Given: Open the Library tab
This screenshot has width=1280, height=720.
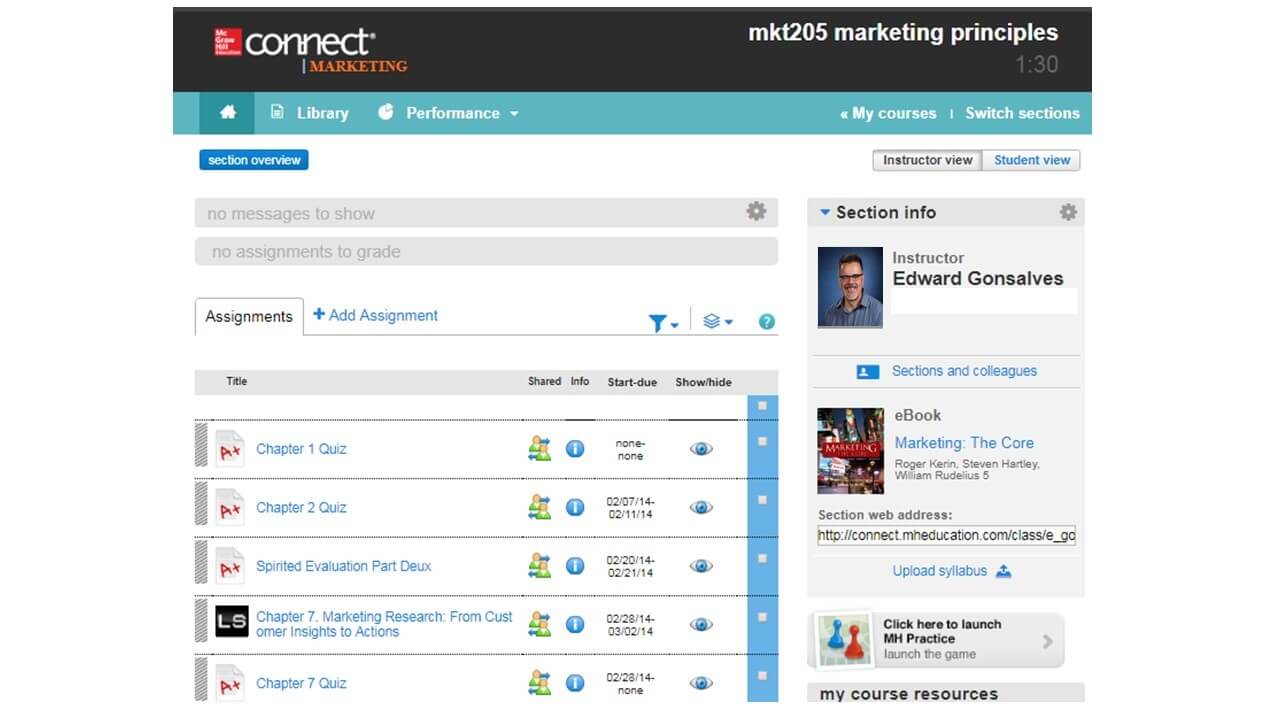Looking at the screenshot, I should [309, 113].
